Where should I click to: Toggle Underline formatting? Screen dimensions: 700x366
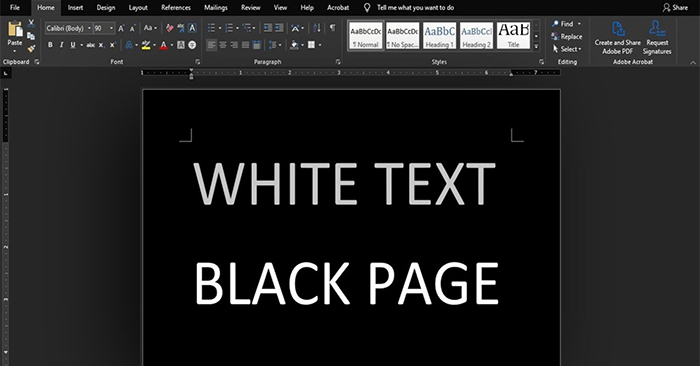tap(73, 45)
